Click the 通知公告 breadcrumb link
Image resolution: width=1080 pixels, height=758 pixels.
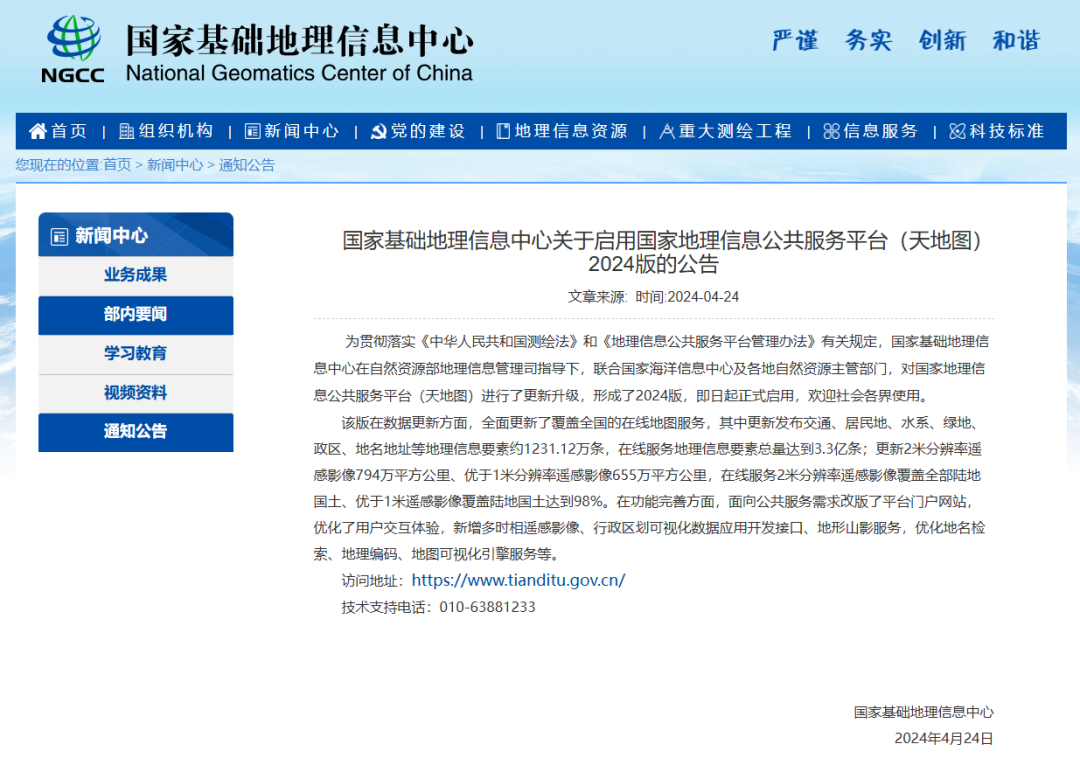pyautogui.click(x=247, y=165)
